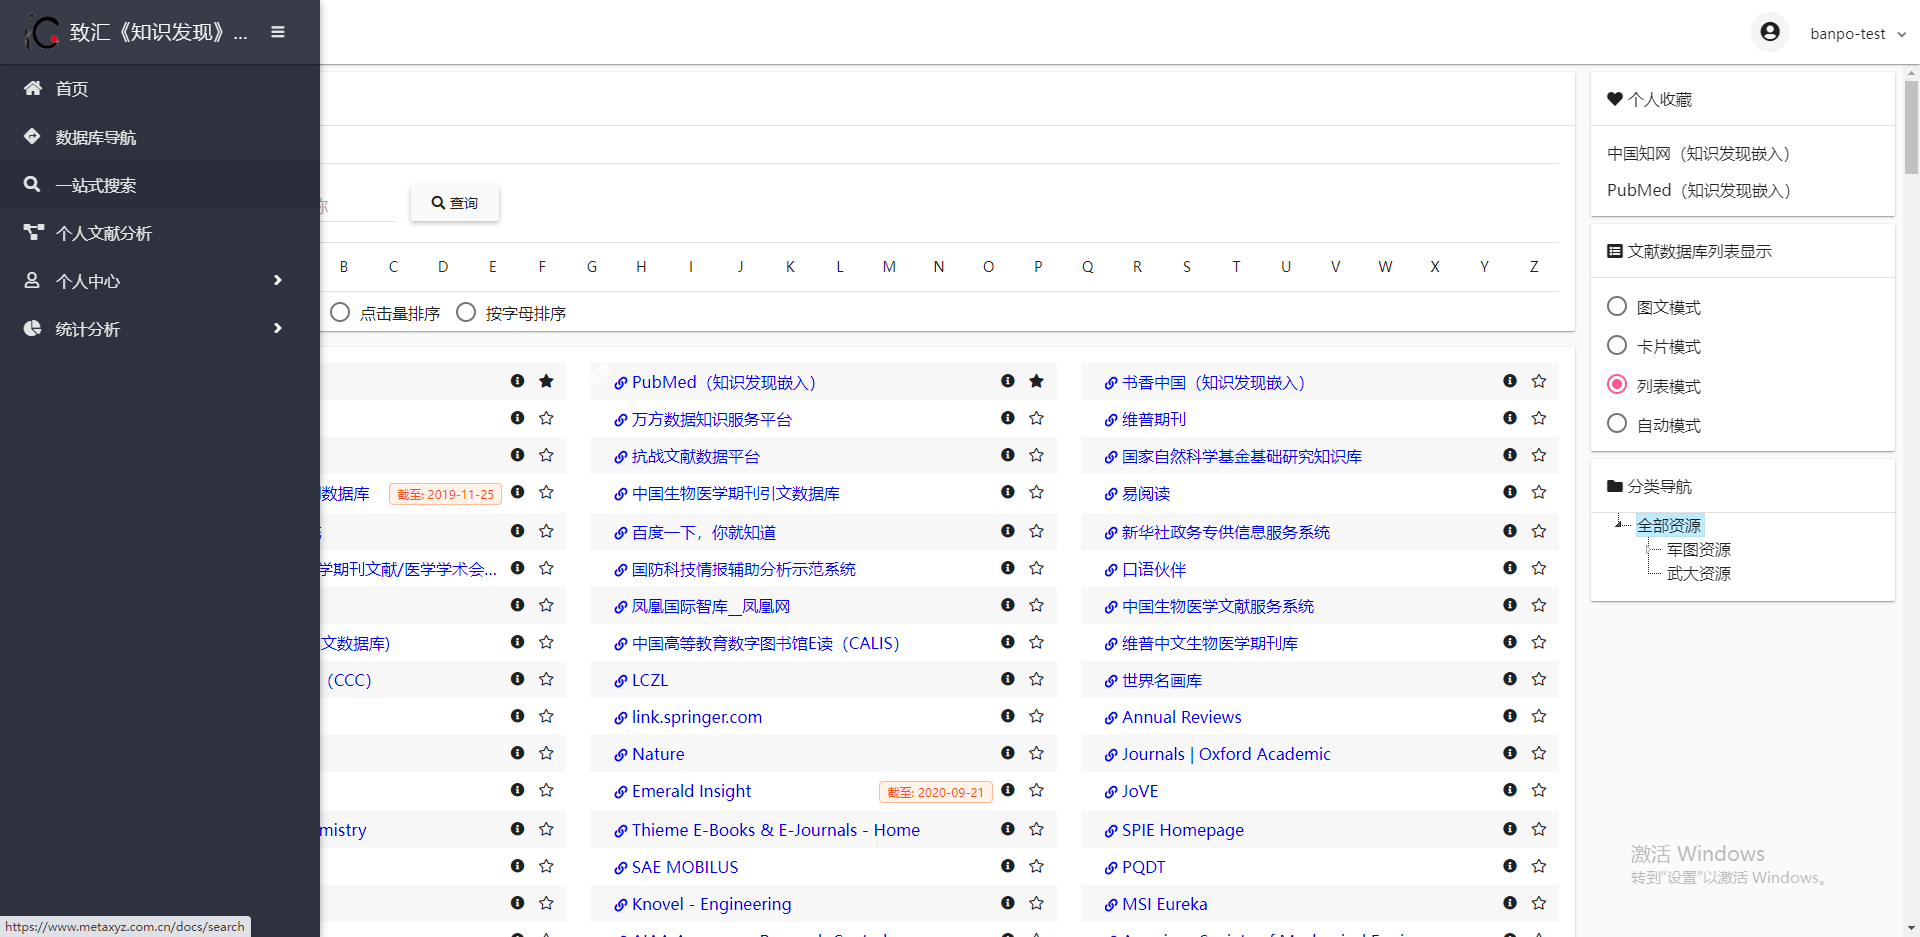
Task: Show info for link.springer.com
Action: point(1008,716)
